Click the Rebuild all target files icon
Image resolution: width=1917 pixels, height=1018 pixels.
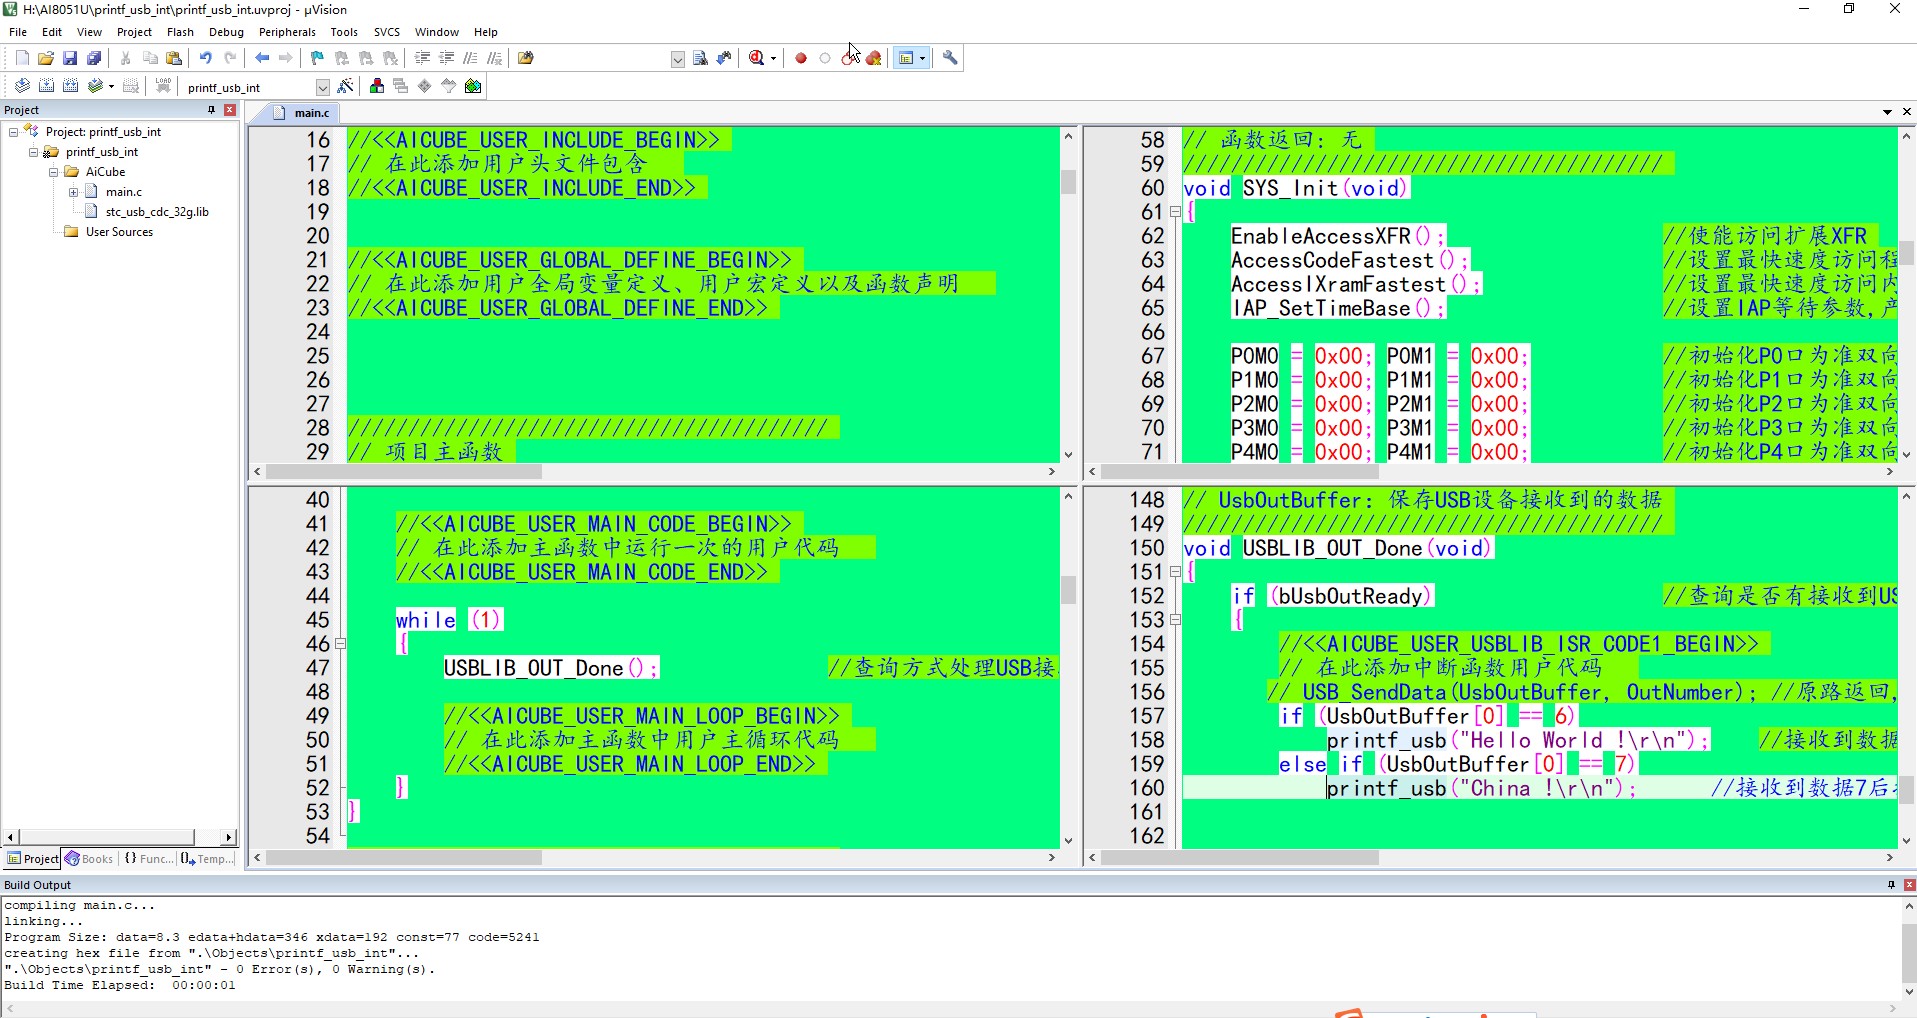[70, 86]
